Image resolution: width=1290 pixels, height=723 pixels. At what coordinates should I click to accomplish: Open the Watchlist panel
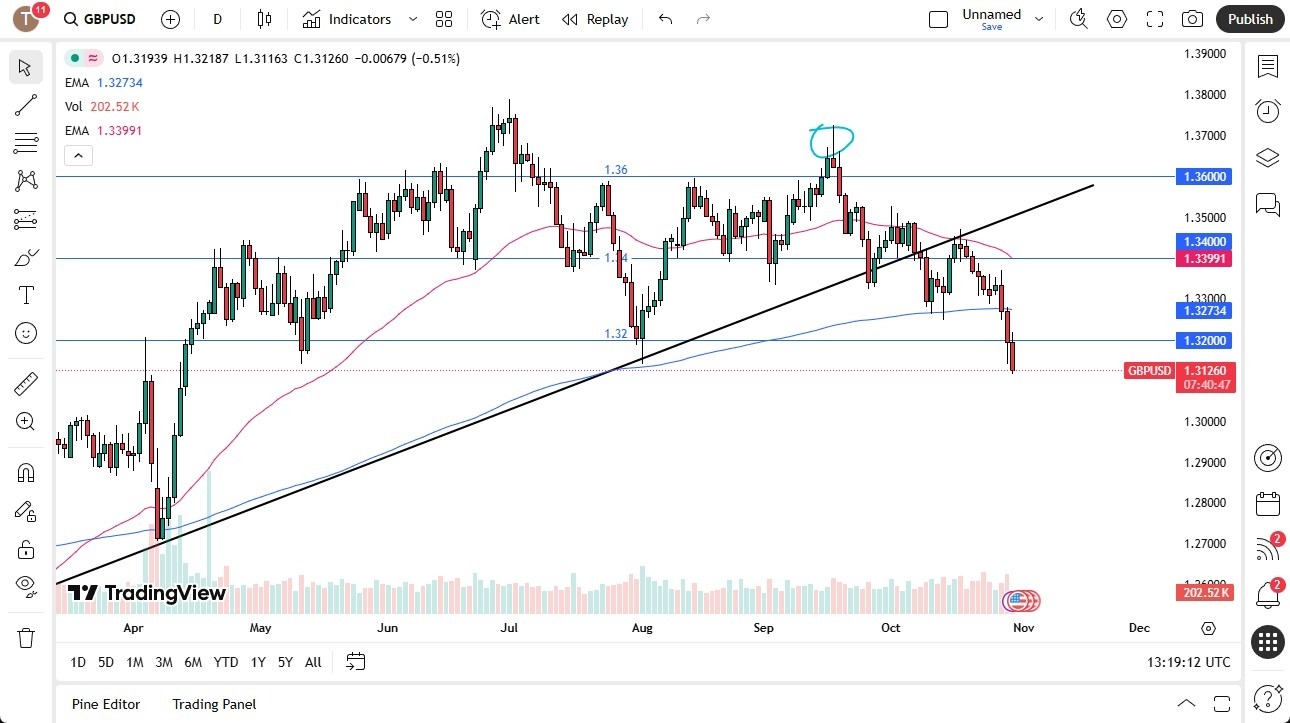pyautogui.click(x=1267, y=67)
